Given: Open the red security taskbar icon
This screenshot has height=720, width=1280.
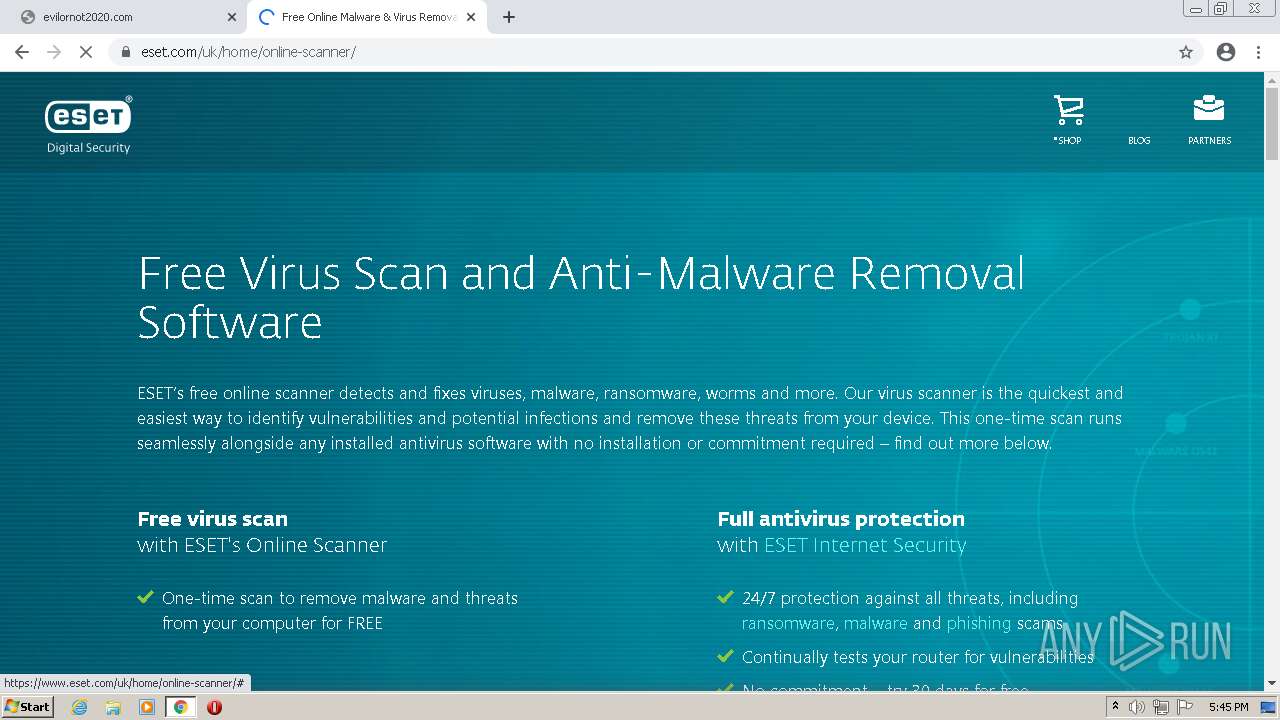Looking at the screenshot, I should point(214,707).
